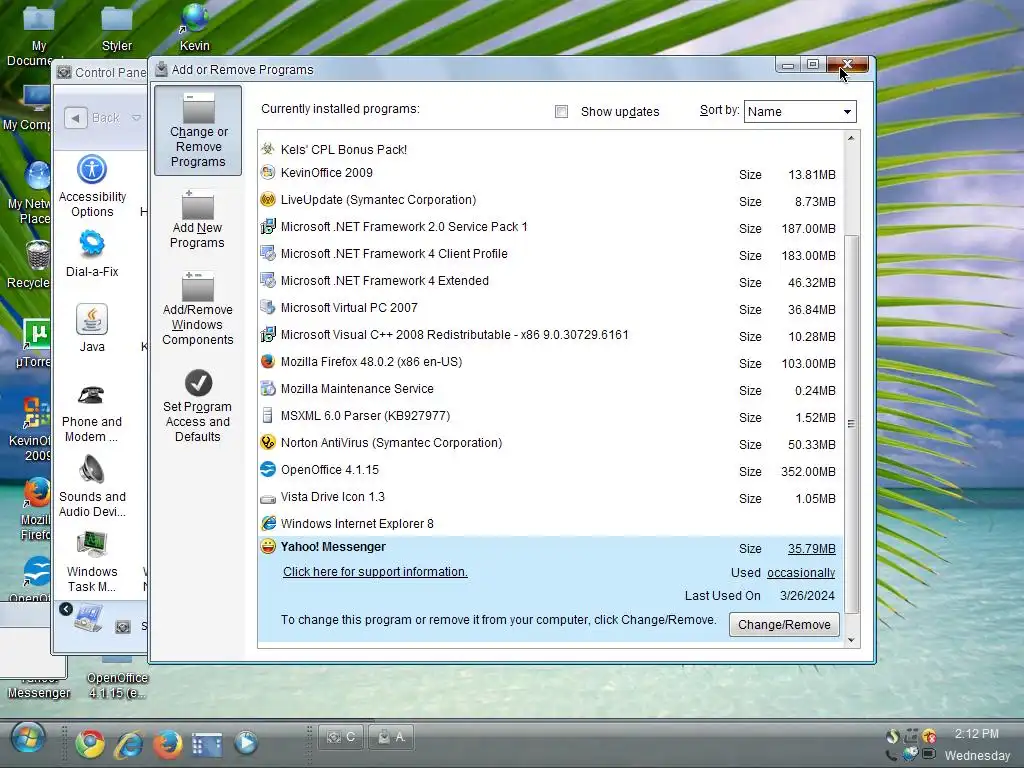Launch Internet Explorer from taskbar

[129, 744]
